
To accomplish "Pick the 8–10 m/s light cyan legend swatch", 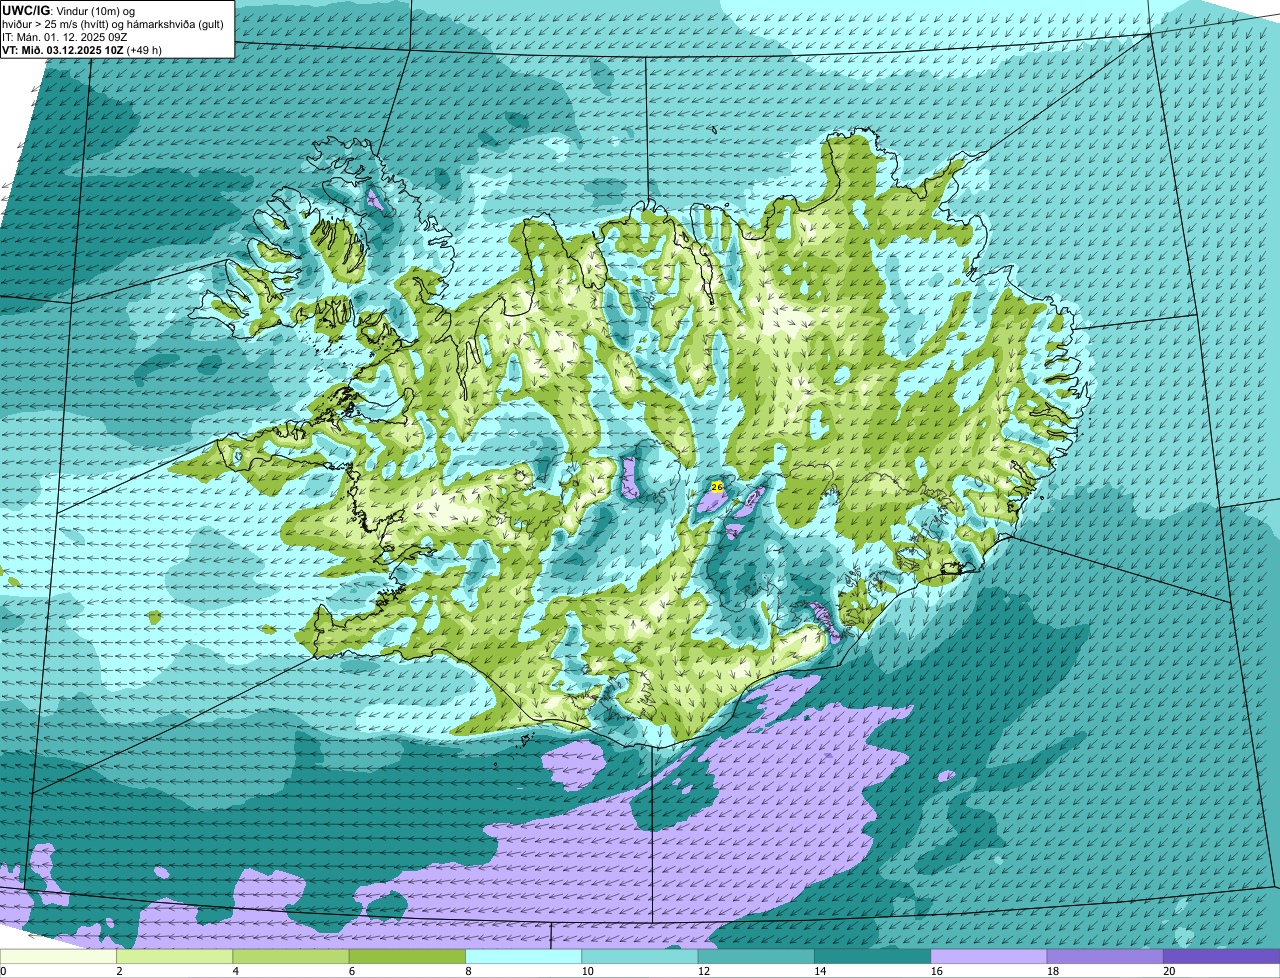I will tap(524, 956).
